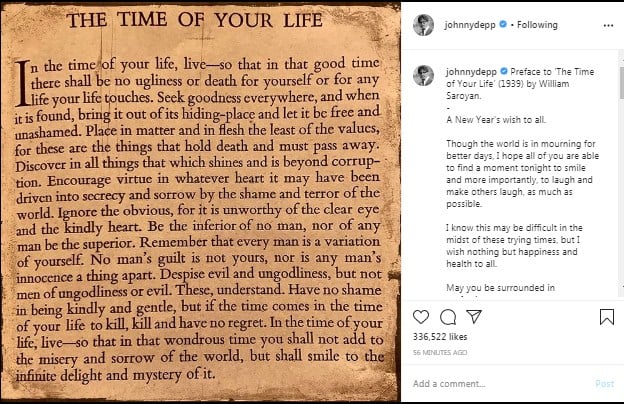This screenshot has height=404, width=624.
Task: Like the post with the heart icon
Action: click(421, 317)
